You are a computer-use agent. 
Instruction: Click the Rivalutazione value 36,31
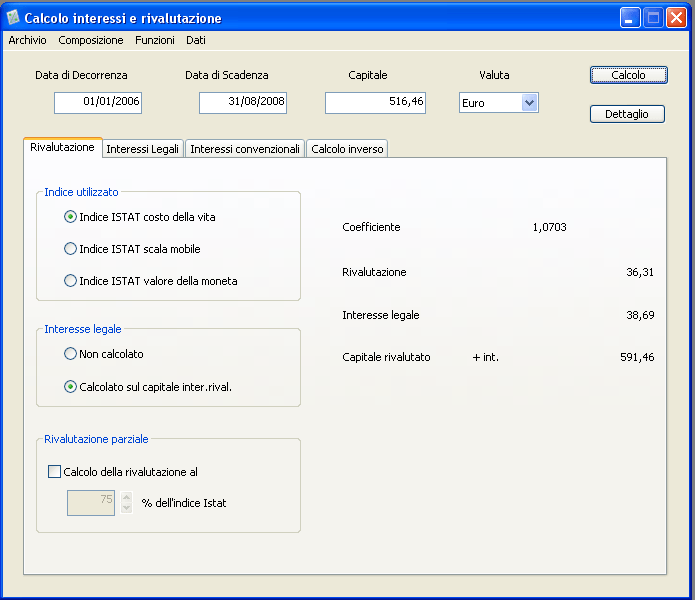[x=640, y=272]
